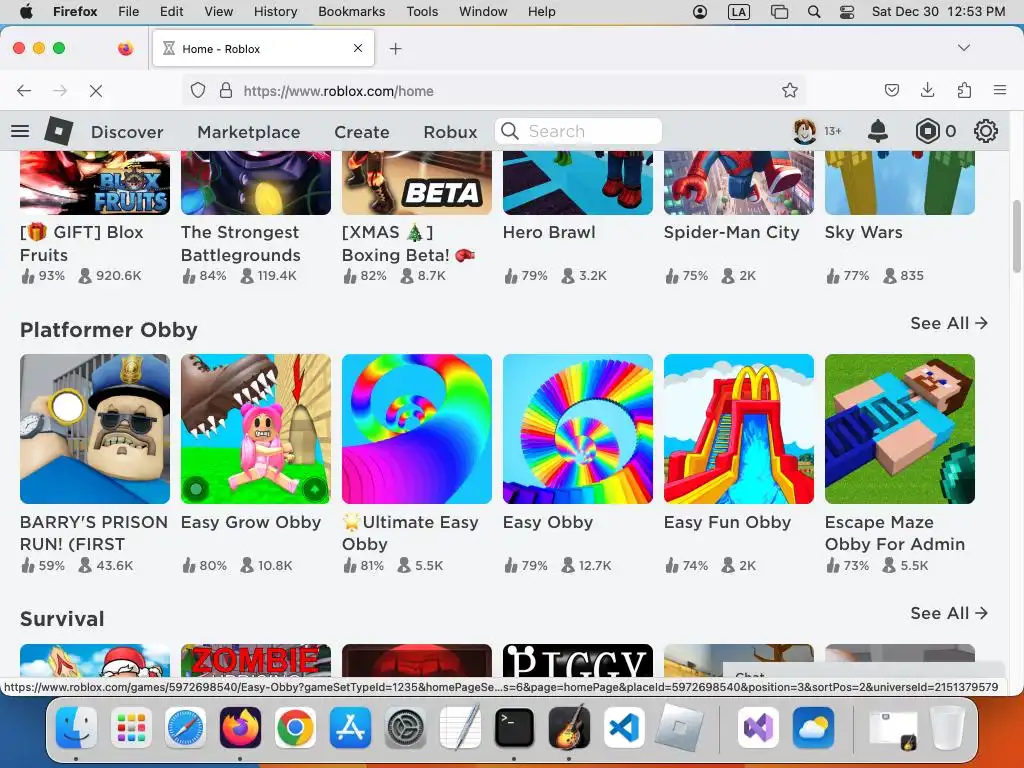
Task: Open Spider-Man City game title
Action: click(x=731, y=232)
